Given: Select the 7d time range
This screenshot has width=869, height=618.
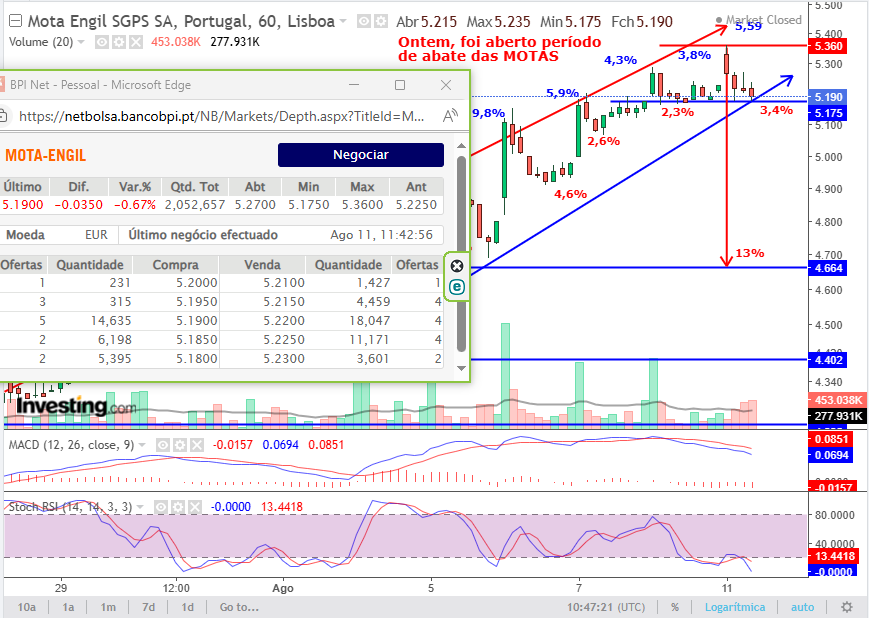Looking at the screenshot, I should 149,607.
